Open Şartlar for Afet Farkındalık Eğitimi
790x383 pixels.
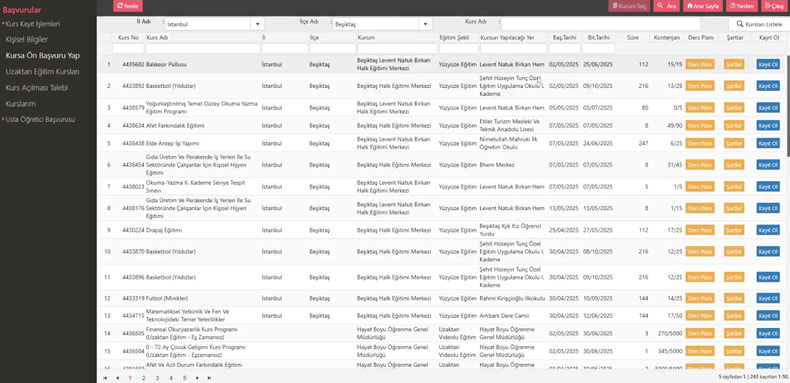click(x=734, y=125)
